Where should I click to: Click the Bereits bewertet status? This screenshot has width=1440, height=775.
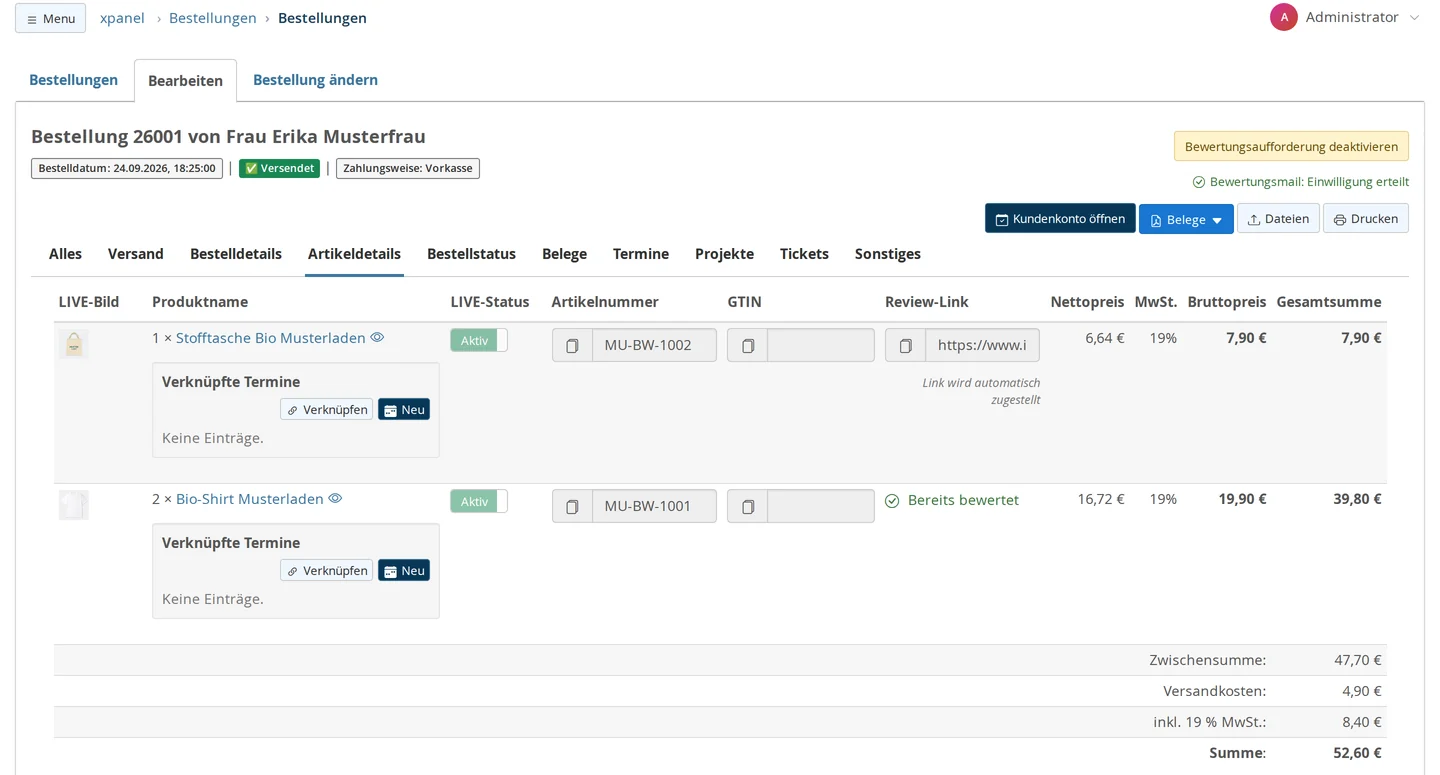click(x=952, y=500)
